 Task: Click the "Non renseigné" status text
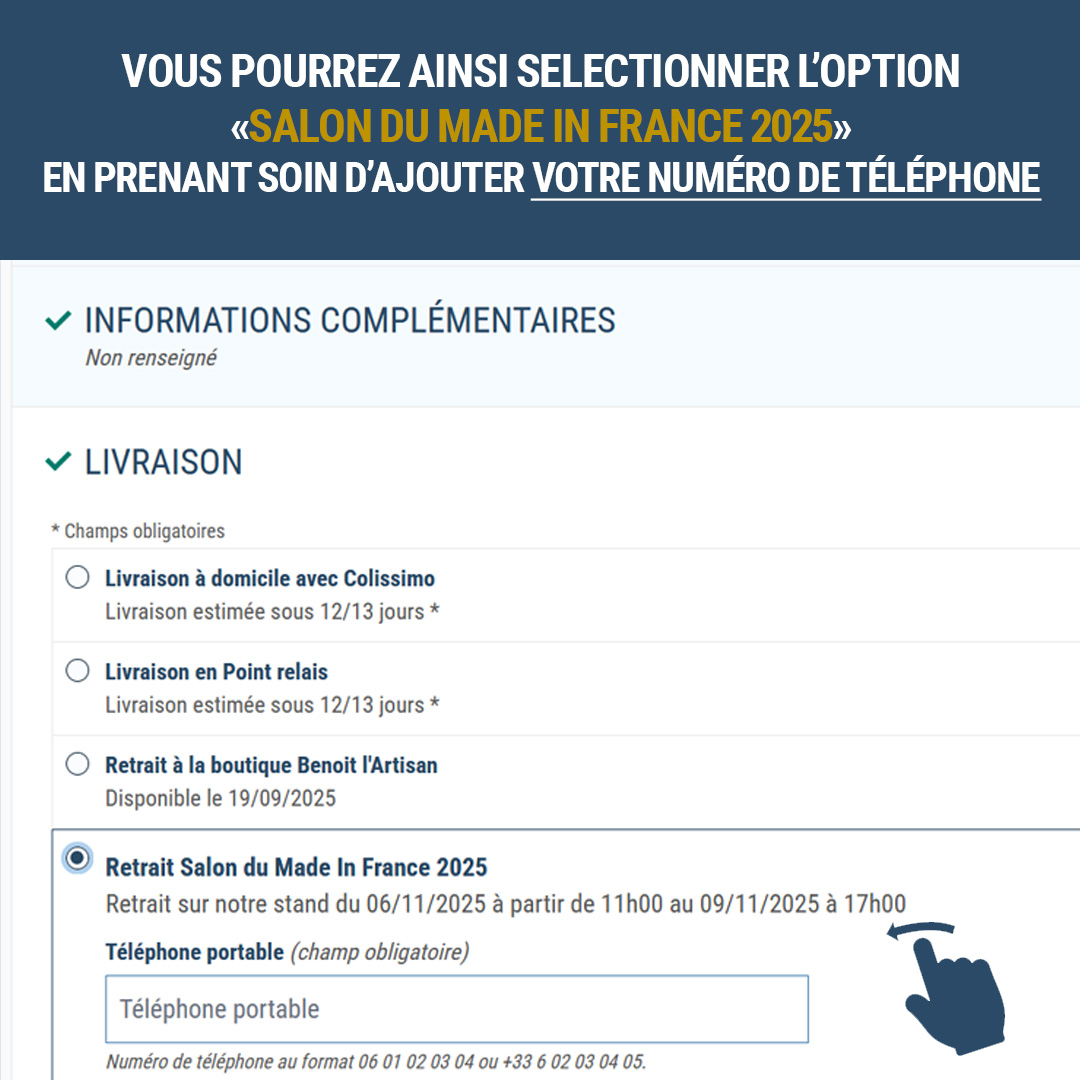pos(151,358)
